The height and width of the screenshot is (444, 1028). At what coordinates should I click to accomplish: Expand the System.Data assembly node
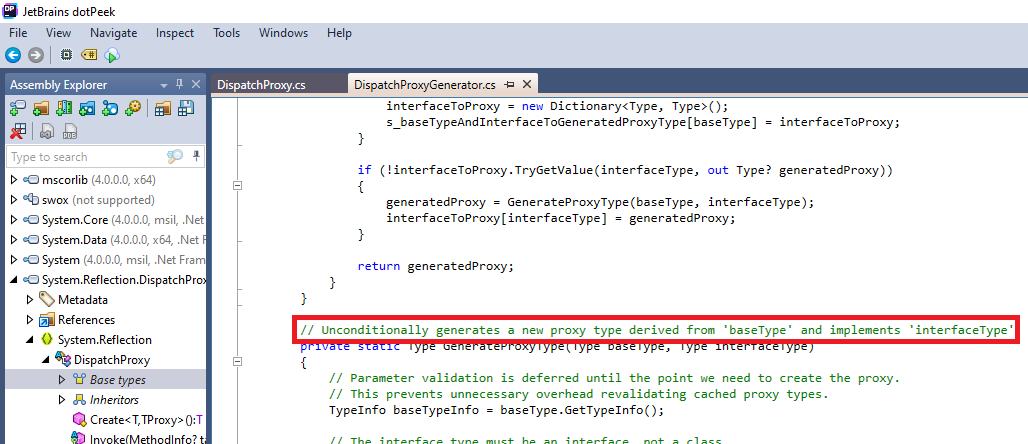coord(14,239)
